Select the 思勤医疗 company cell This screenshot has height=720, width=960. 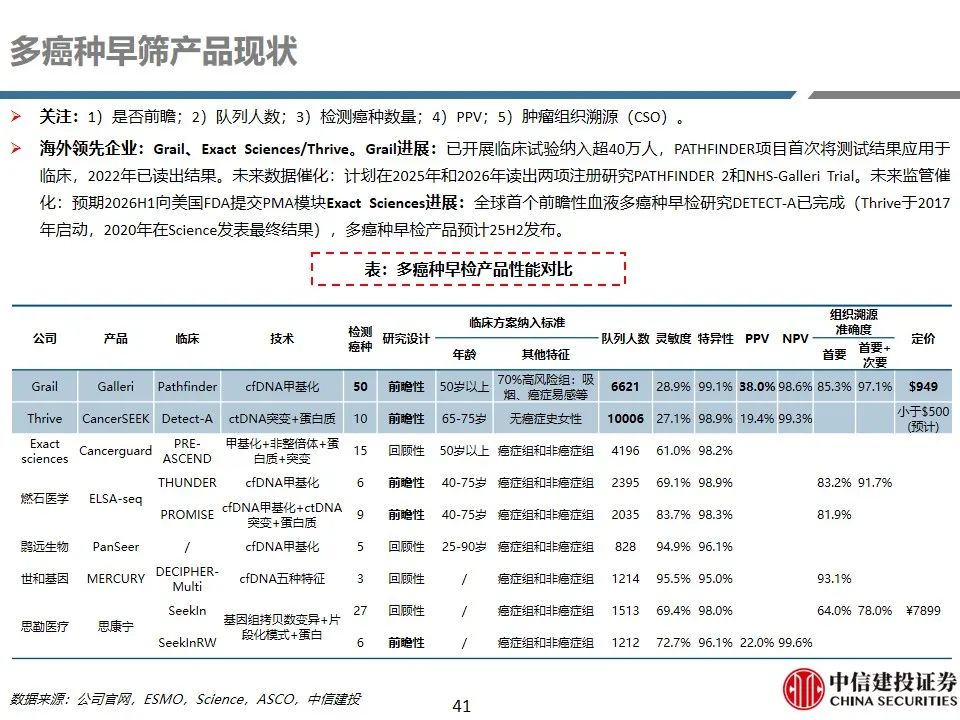(x=45, y=626)
